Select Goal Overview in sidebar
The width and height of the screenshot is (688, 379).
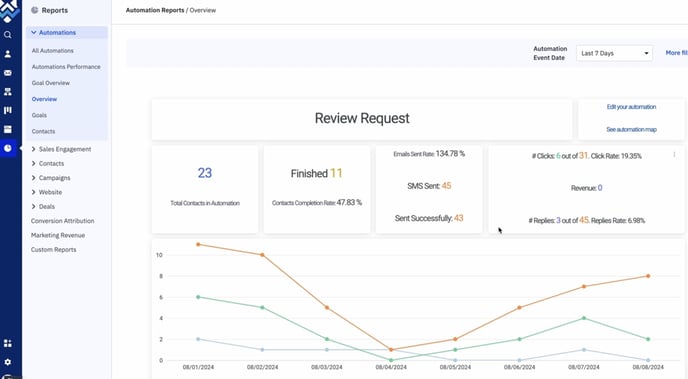pyautogui.click(x=50, y=83)
